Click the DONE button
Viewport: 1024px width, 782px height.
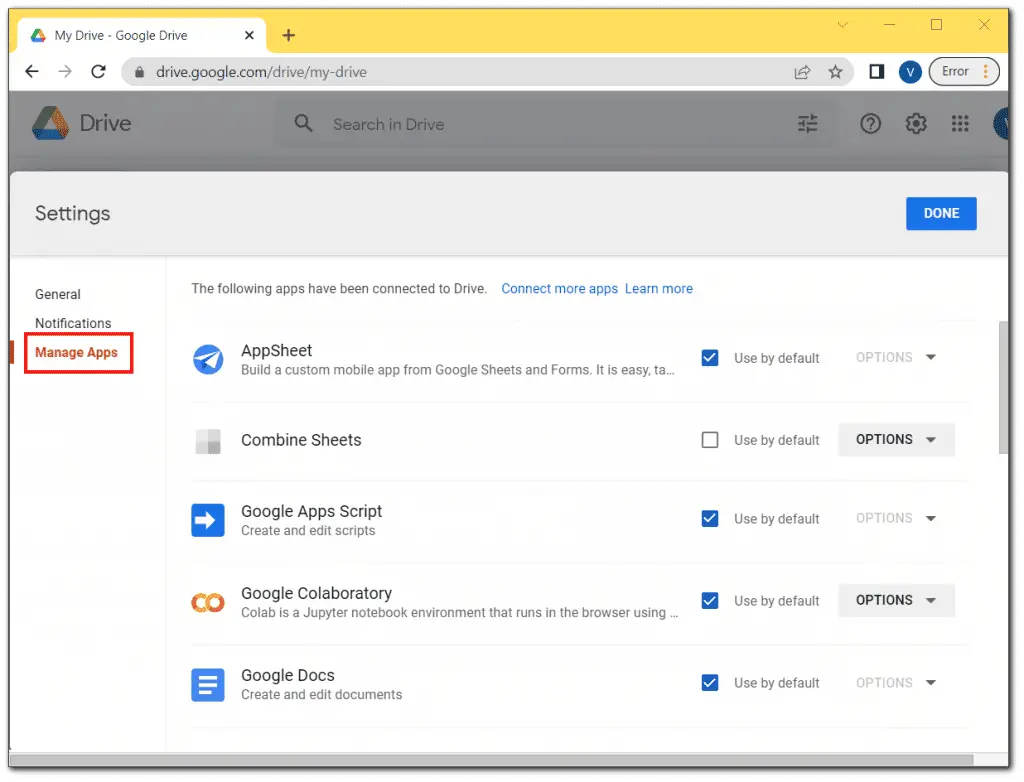[x=941, y=213]
